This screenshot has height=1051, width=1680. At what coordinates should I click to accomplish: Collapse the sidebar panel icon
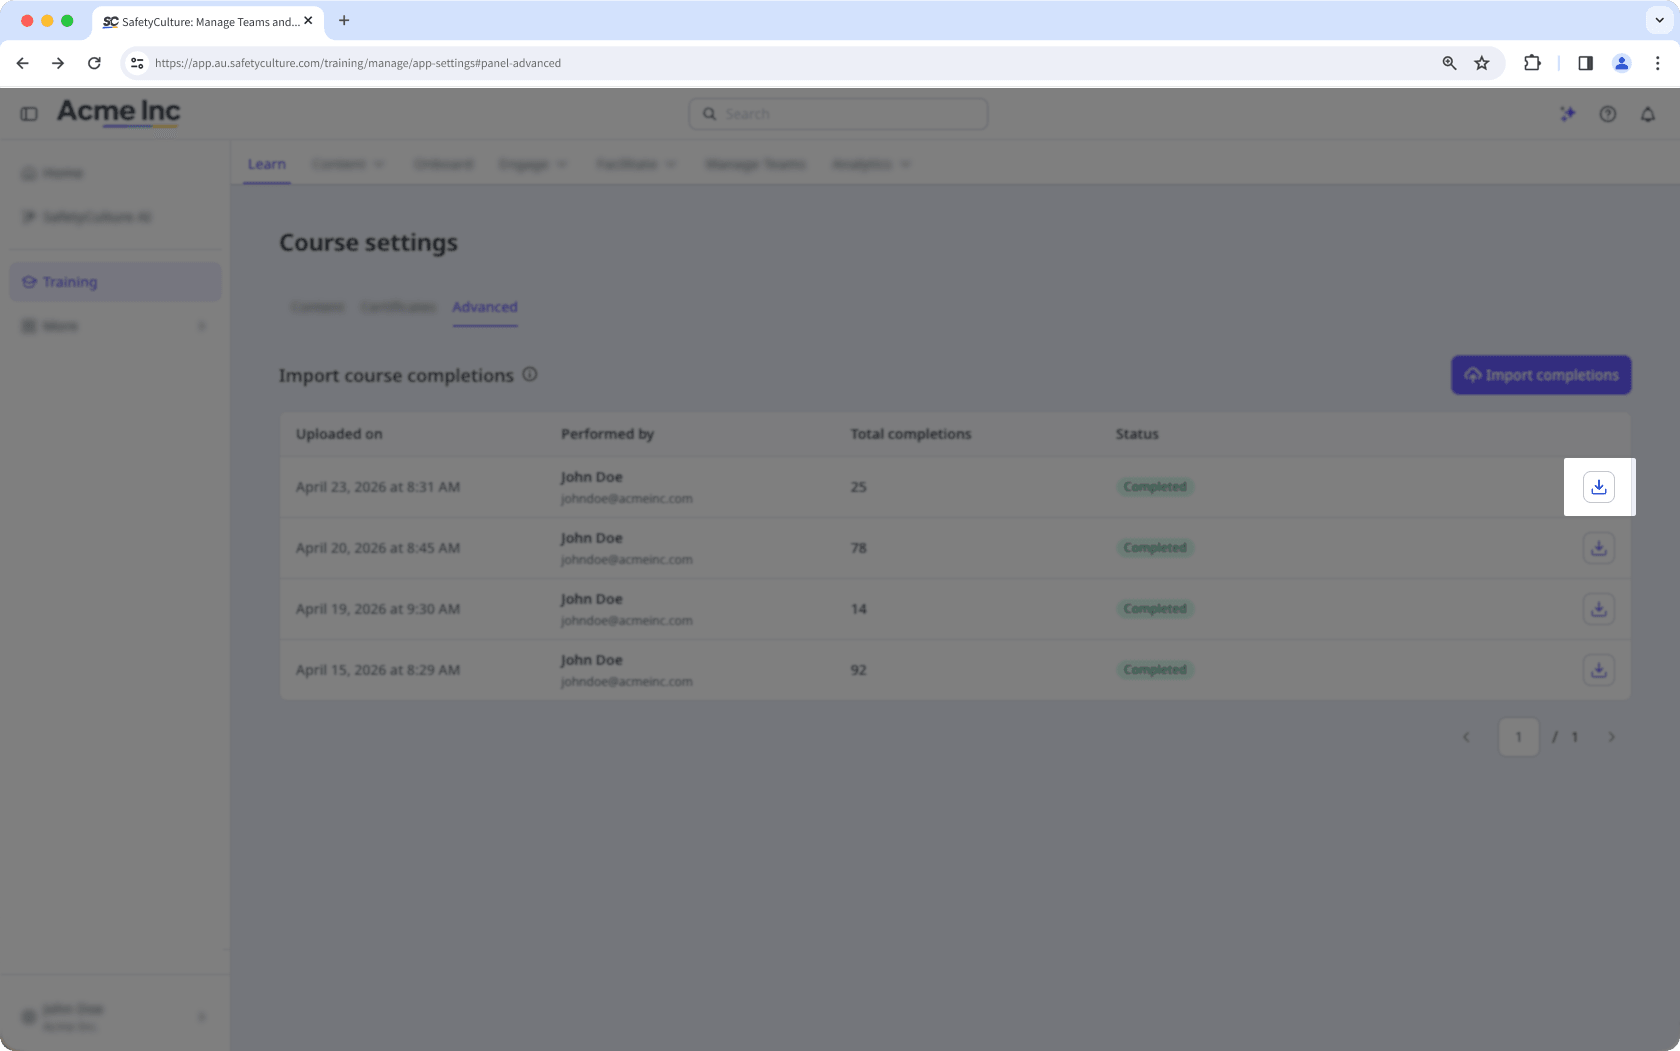(29, 114)
